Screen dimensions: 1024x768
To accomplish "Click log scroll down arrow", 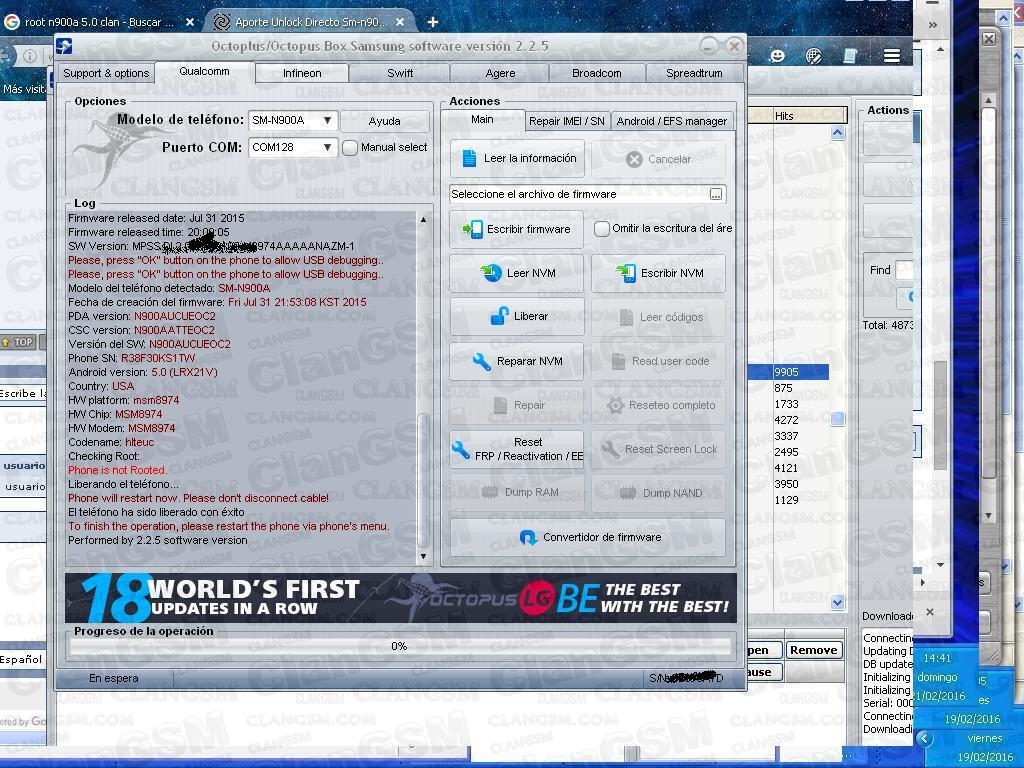I will click(x=423, y=556).
